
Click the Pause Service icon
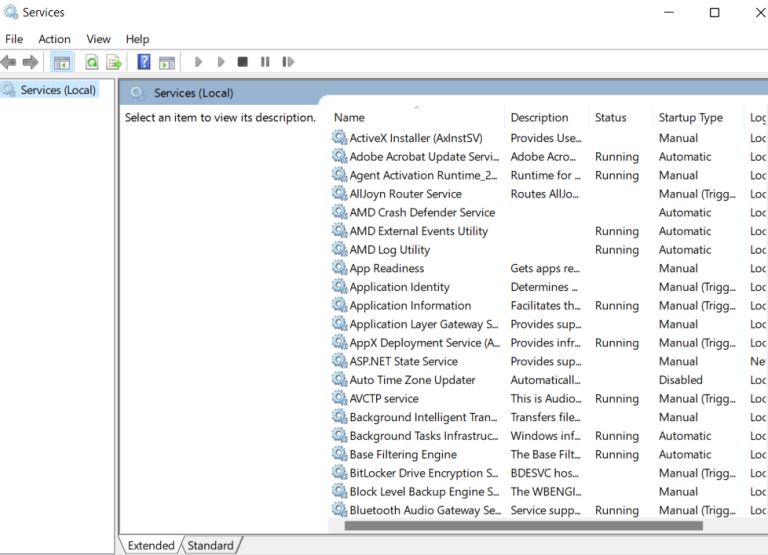tap(265, 62)
